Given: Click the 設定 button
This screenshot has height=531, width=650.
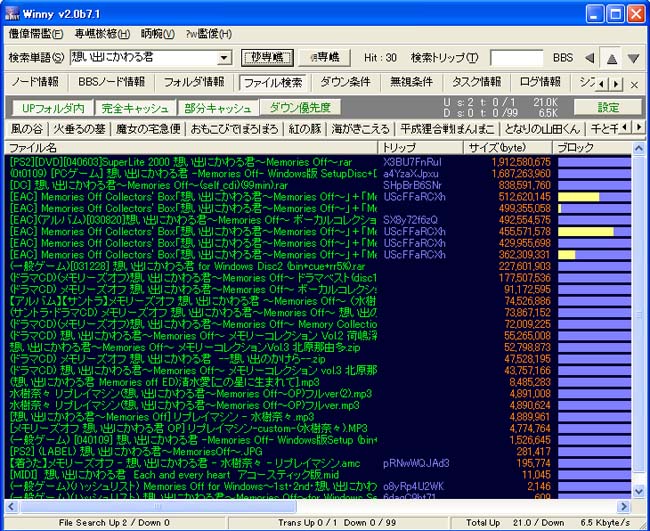Looking at the screenshot, I should [608, 108].
